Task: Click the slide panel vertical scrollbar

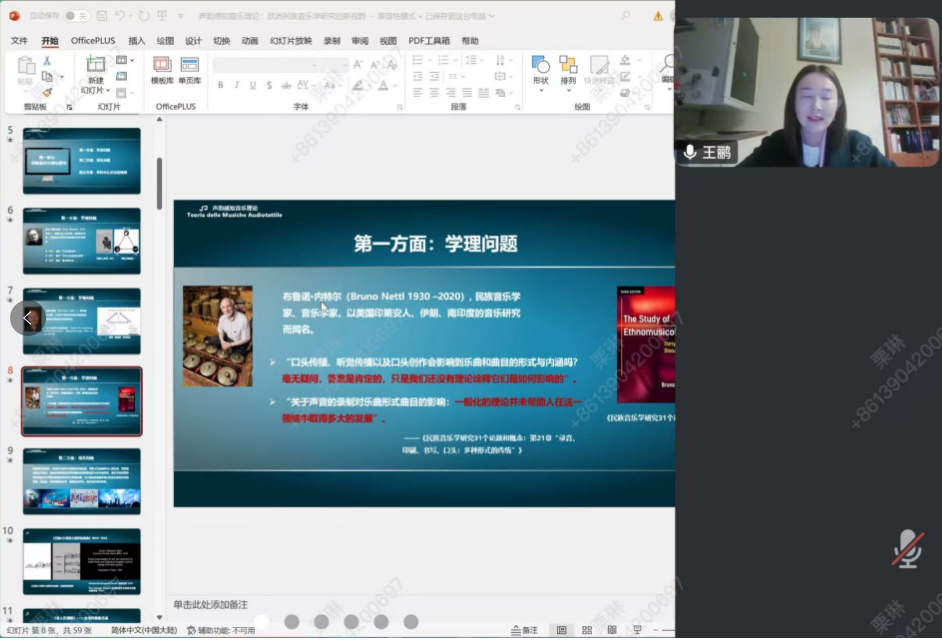Action: (159, 180)
